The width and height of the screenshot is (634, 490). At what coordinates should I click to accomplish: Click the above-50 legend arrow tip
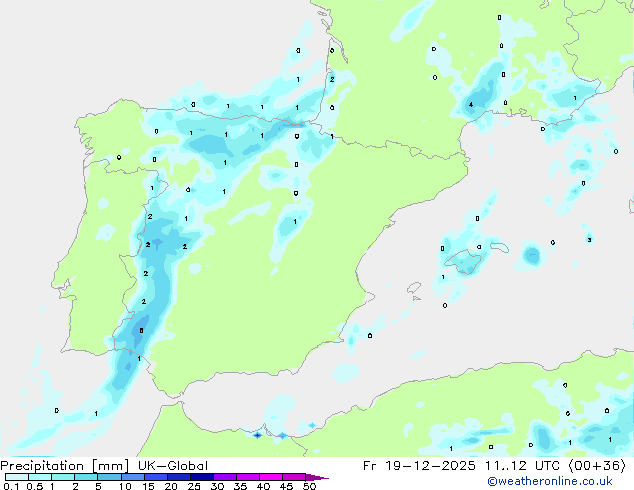(317, 477)
